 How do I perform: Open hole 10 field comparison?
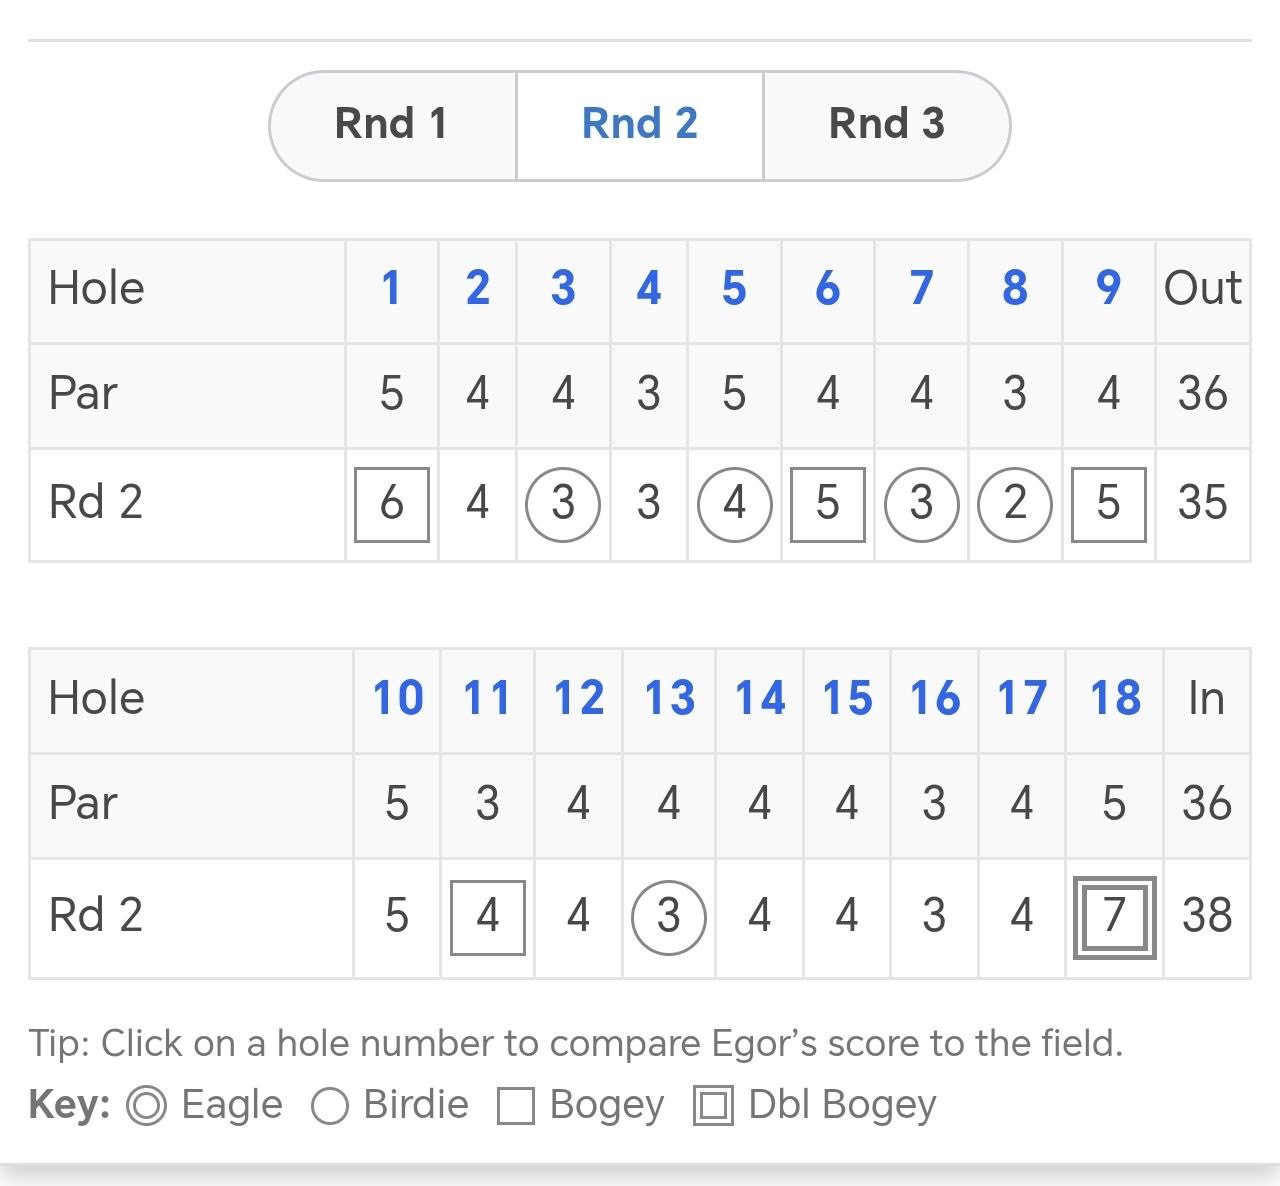coord(397,698)
